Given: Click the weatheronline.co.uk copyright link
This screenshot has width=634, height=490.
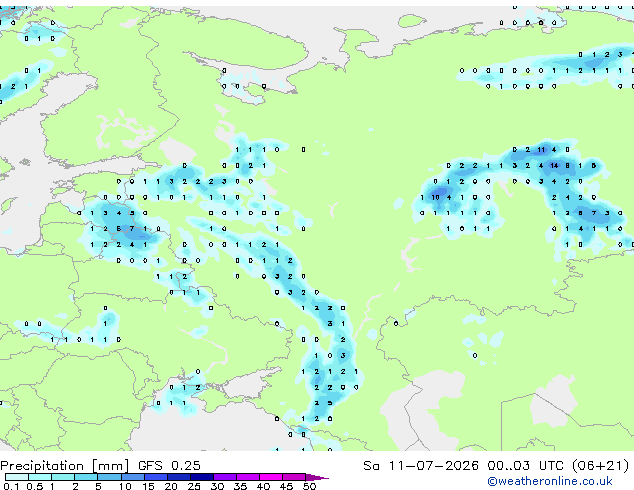Looking at the screenshot, I should [550, 481].
